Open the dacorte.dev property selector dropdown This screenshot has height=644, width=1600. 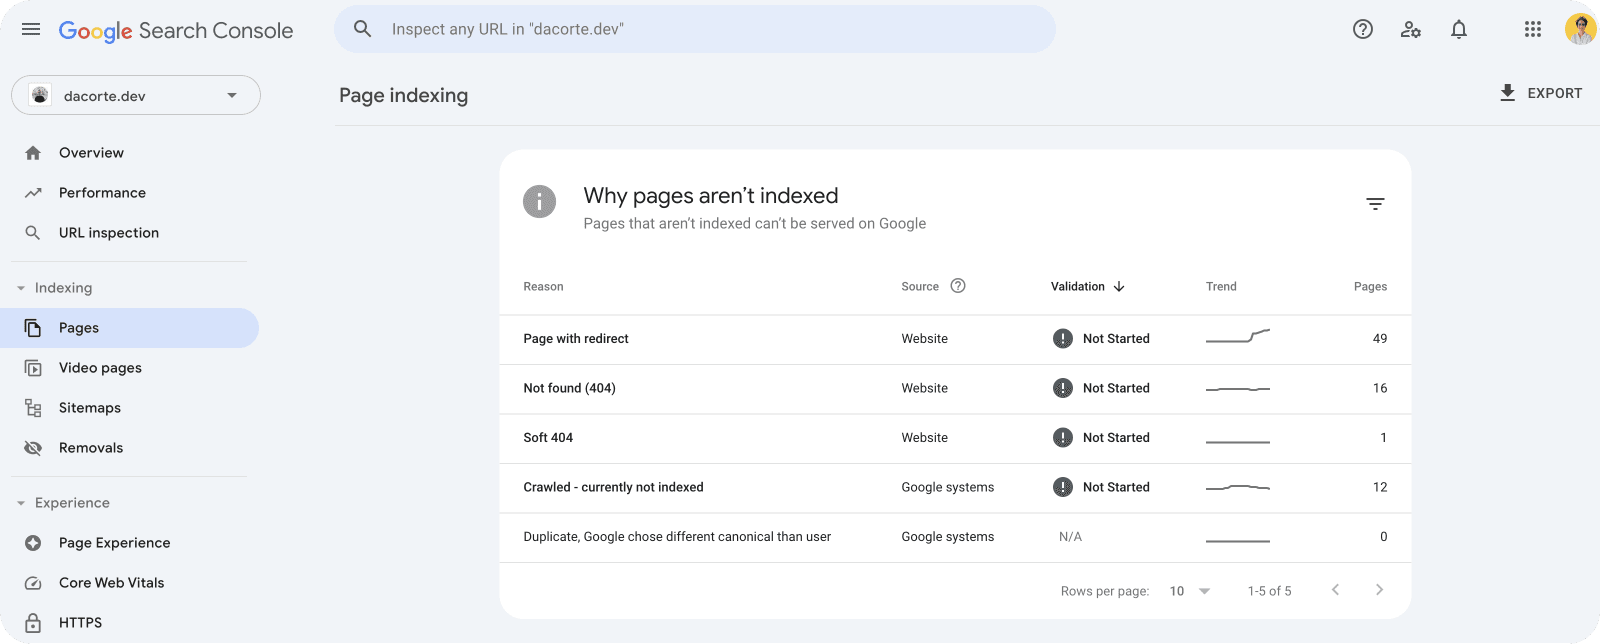[x=136, y=96]
